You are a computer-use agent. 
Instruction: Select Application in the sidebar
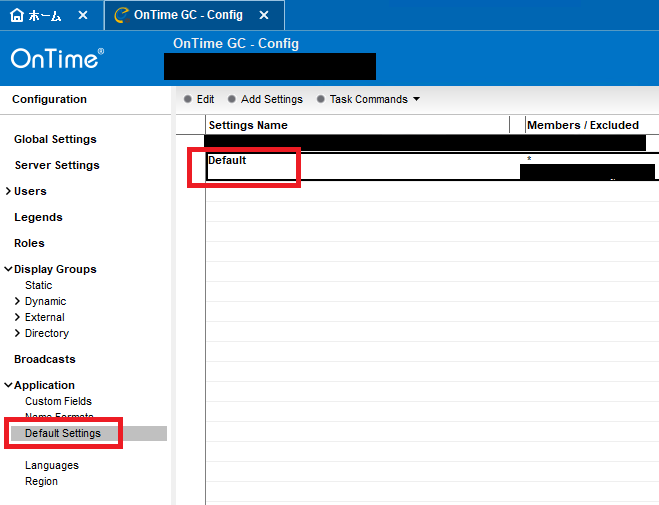44,385
